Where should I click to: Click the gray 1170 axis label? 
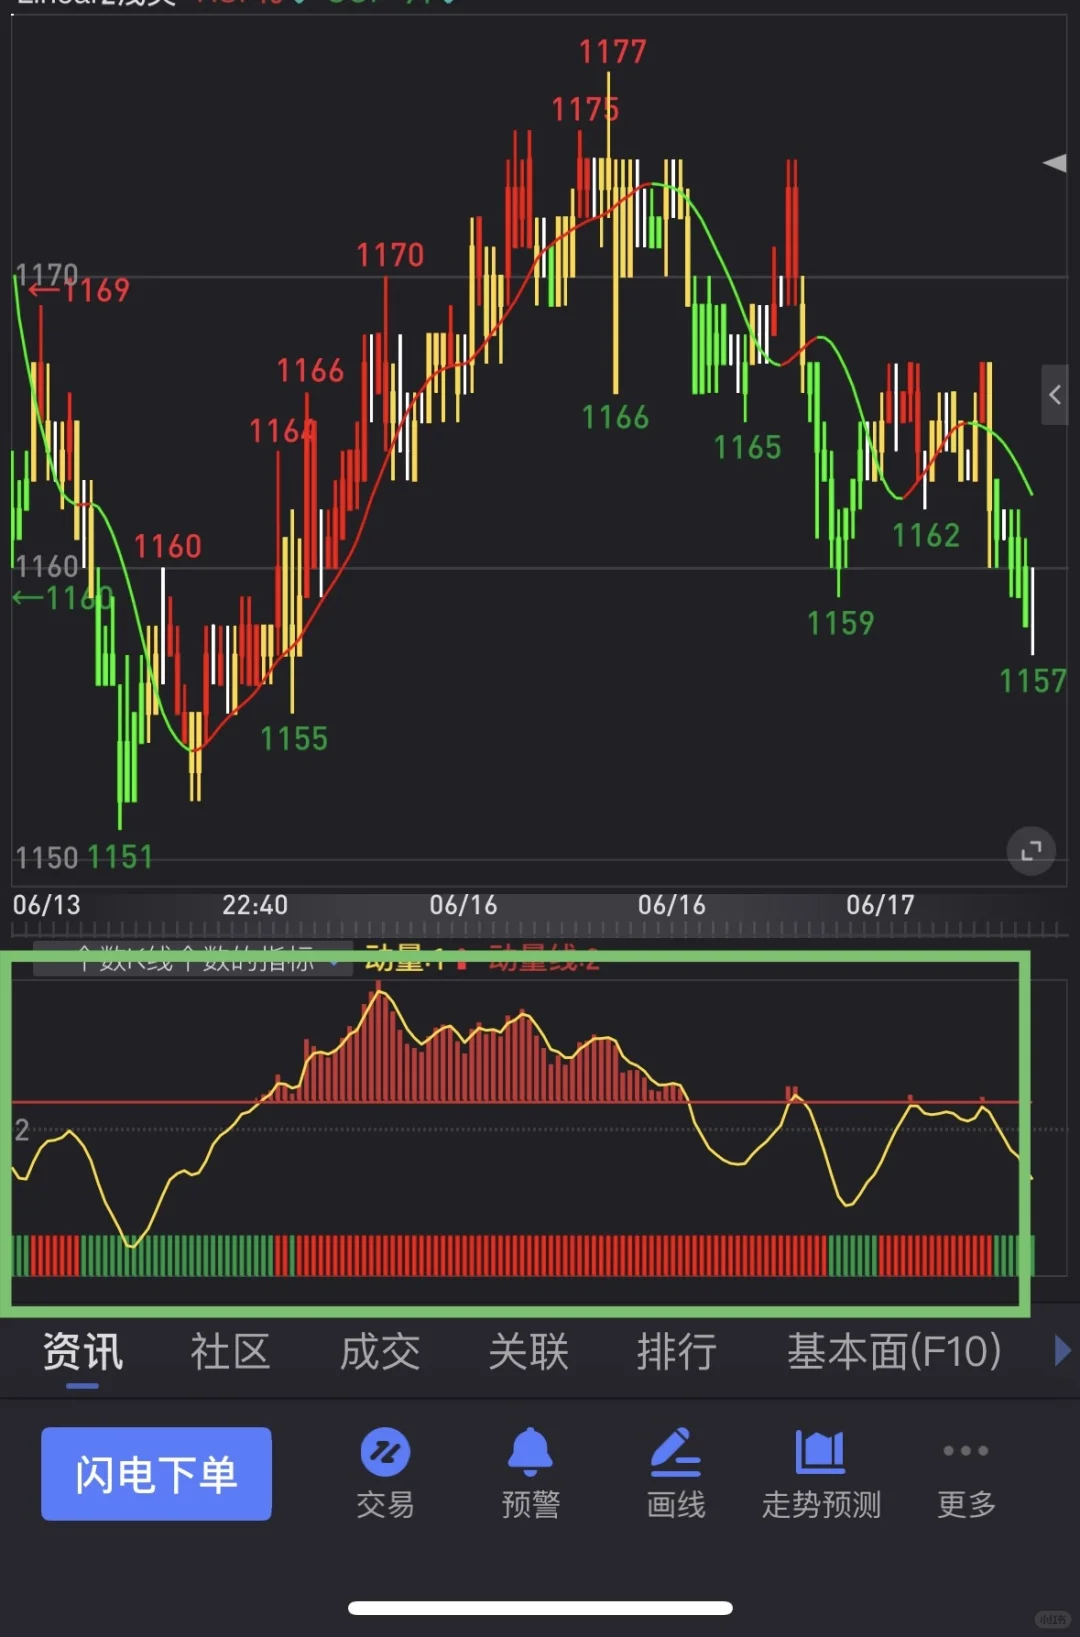point(47,274)
